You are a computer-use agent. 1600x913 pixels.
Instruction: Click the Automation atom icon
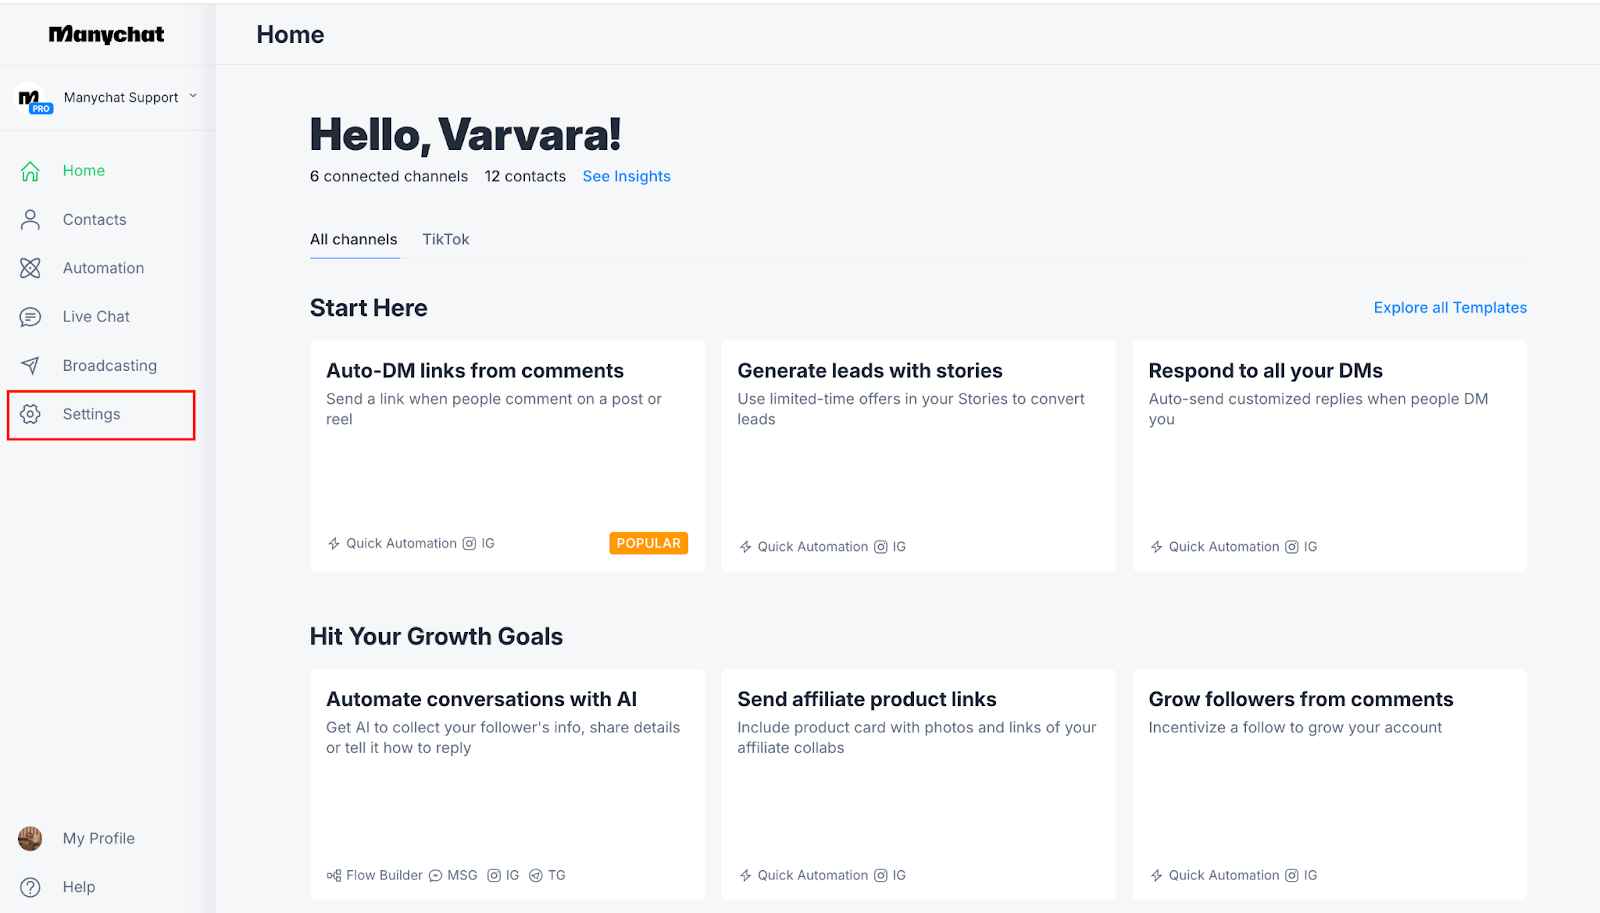click(30, 268)
